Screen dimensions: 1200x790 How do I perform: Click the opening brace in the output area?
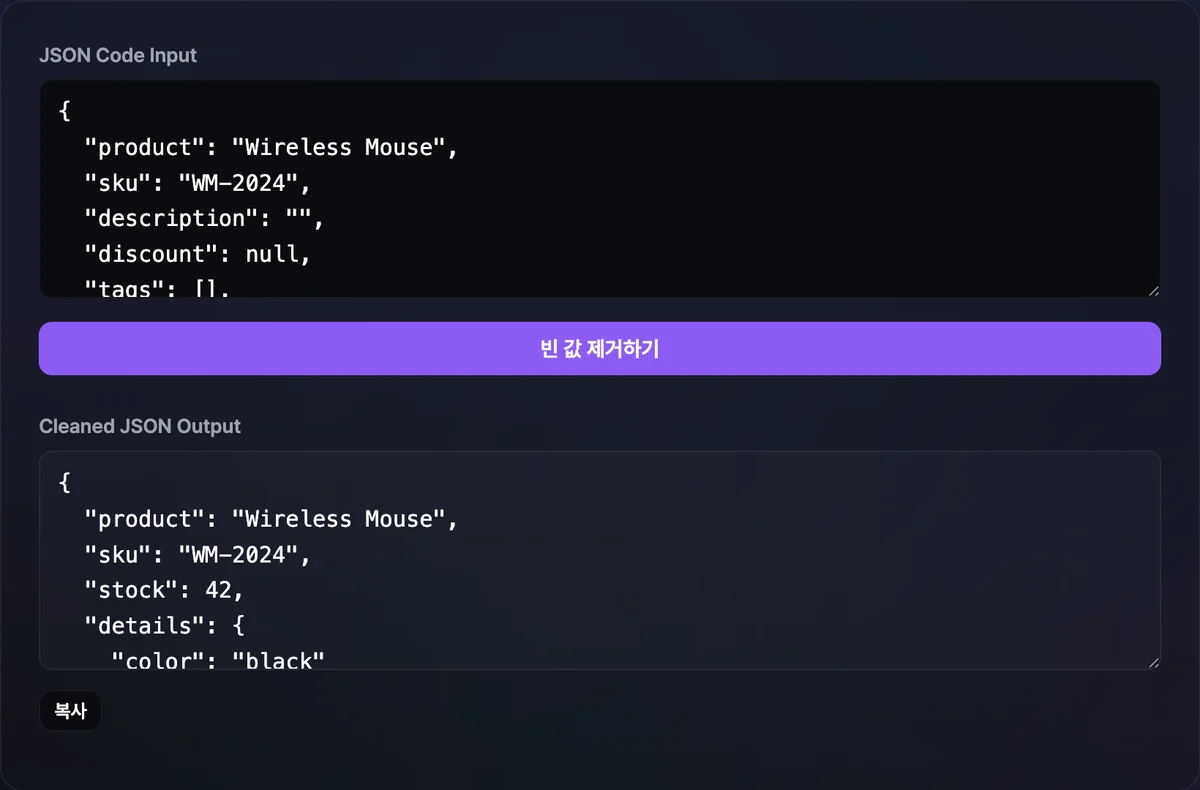(x=65, y=482)
